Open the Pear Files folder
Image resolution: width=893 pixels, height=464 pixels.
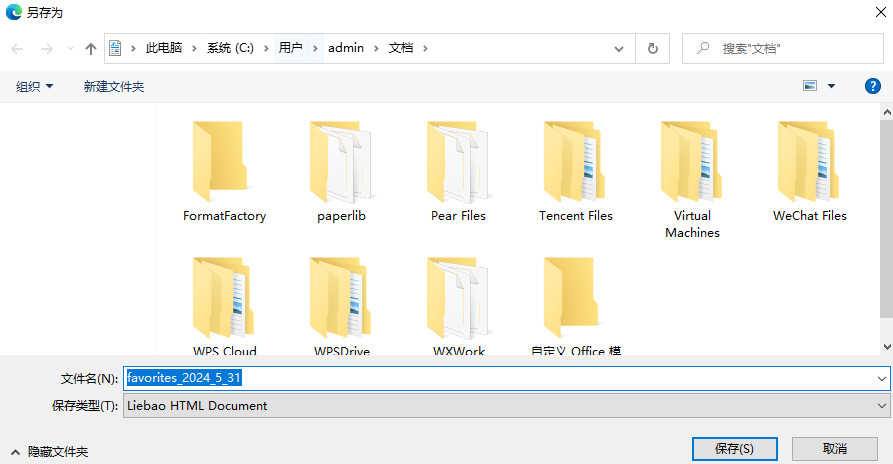click(x=458, y=171)
